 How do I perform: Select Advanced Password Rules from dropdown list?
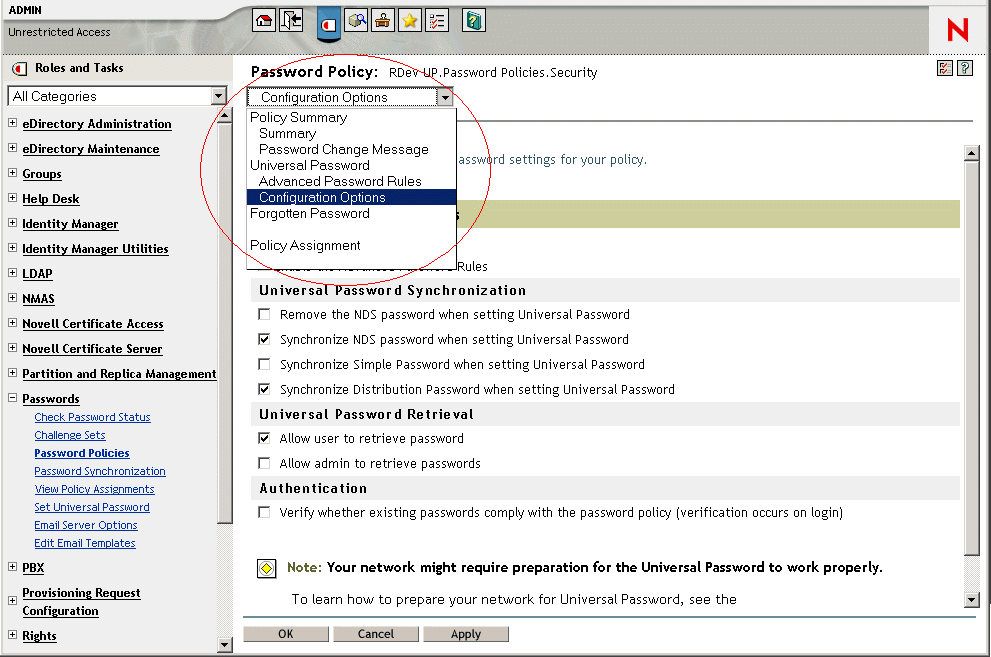click(340, 181)
